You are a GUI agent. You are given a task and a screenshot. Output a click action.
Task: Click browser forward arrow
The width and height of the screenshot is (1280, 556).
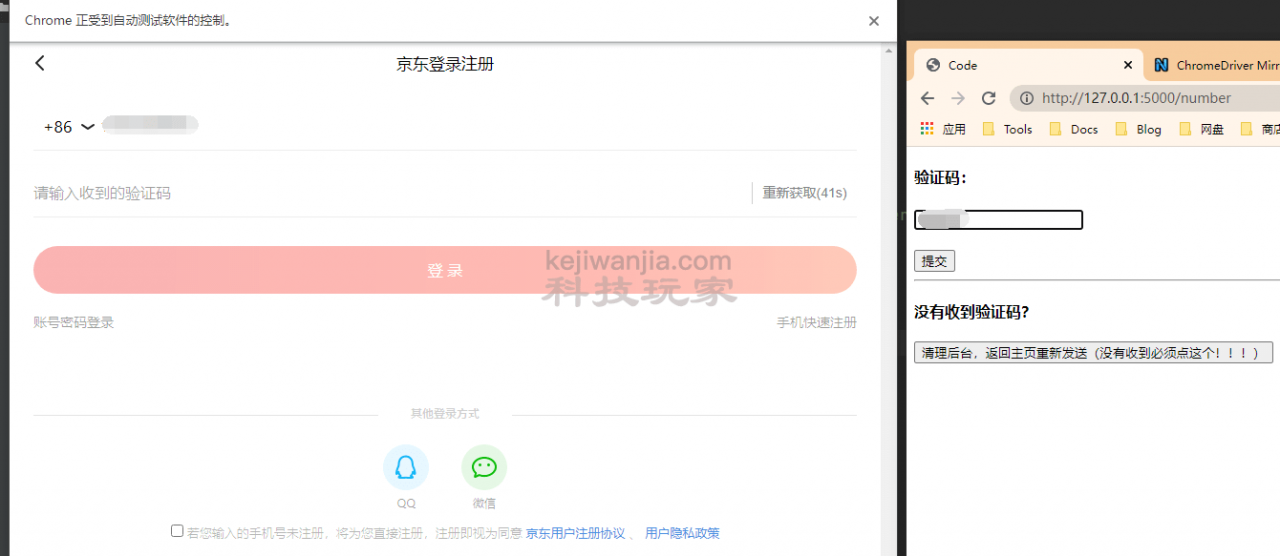958,98
